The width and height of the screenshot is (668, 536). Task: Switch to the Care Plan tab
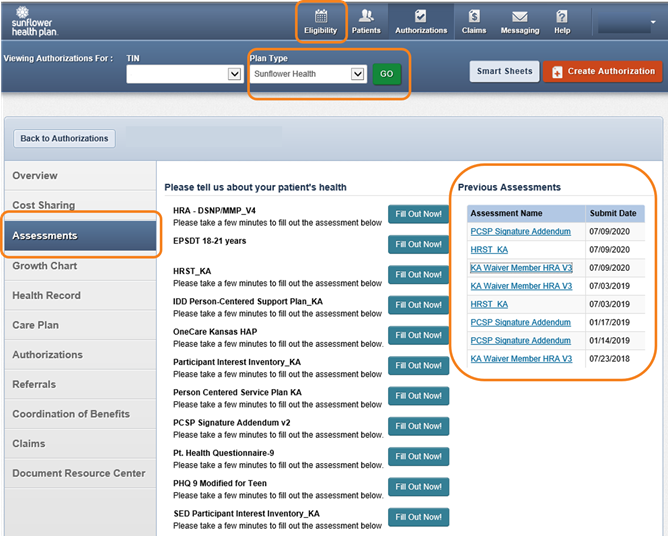(x=35, y=325)
